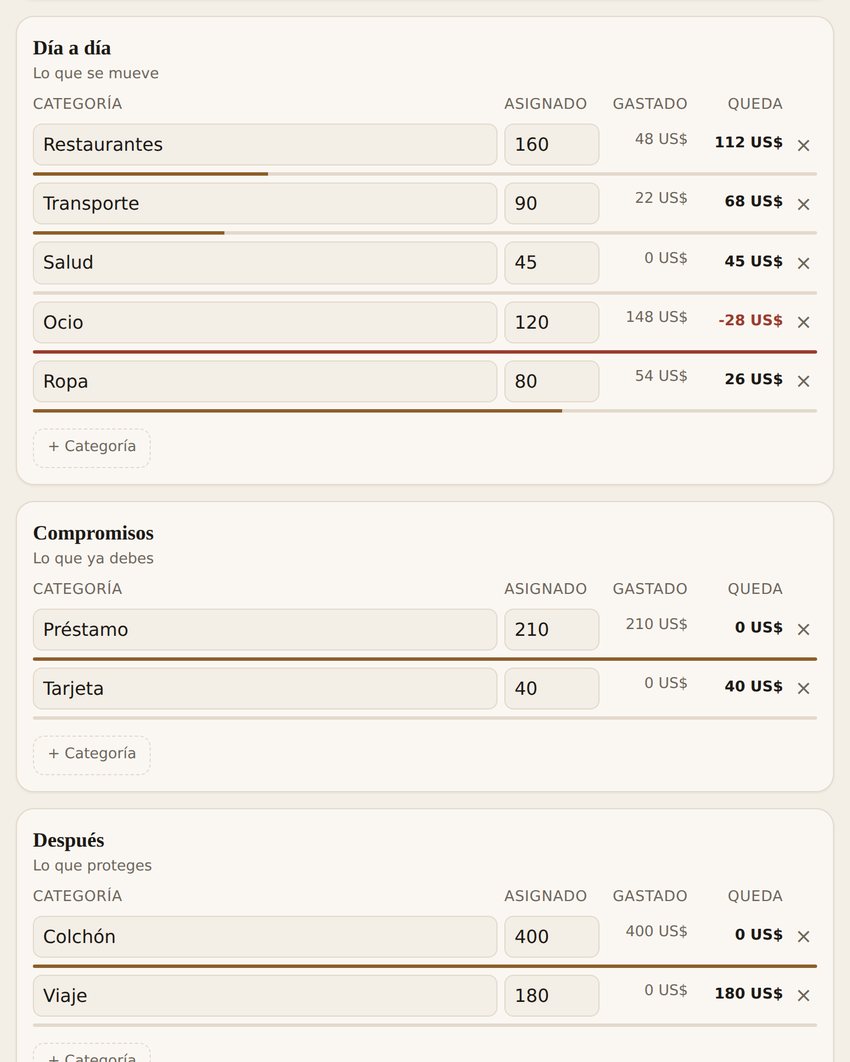Edit the Restaurantes category name field
The height and width of the screenshot is (1062, 850).
pyautogui.click(x=265, y=144)
